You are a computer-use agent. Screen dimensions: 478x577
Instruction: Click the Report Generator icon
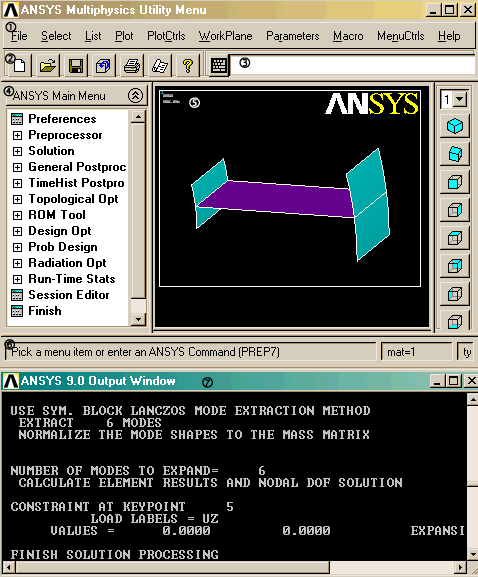pyautogui.click(x=160, y=66)
